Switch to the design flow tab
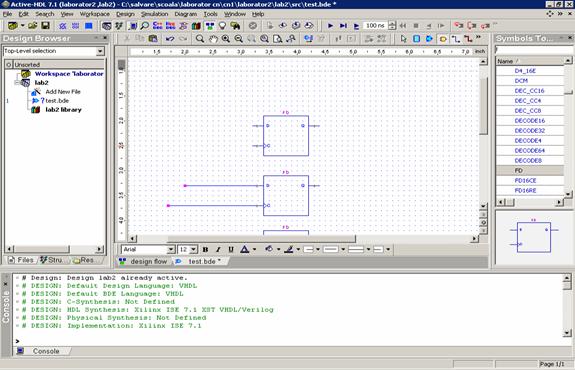Screen dimensions: 575x370 pos(144,261)
